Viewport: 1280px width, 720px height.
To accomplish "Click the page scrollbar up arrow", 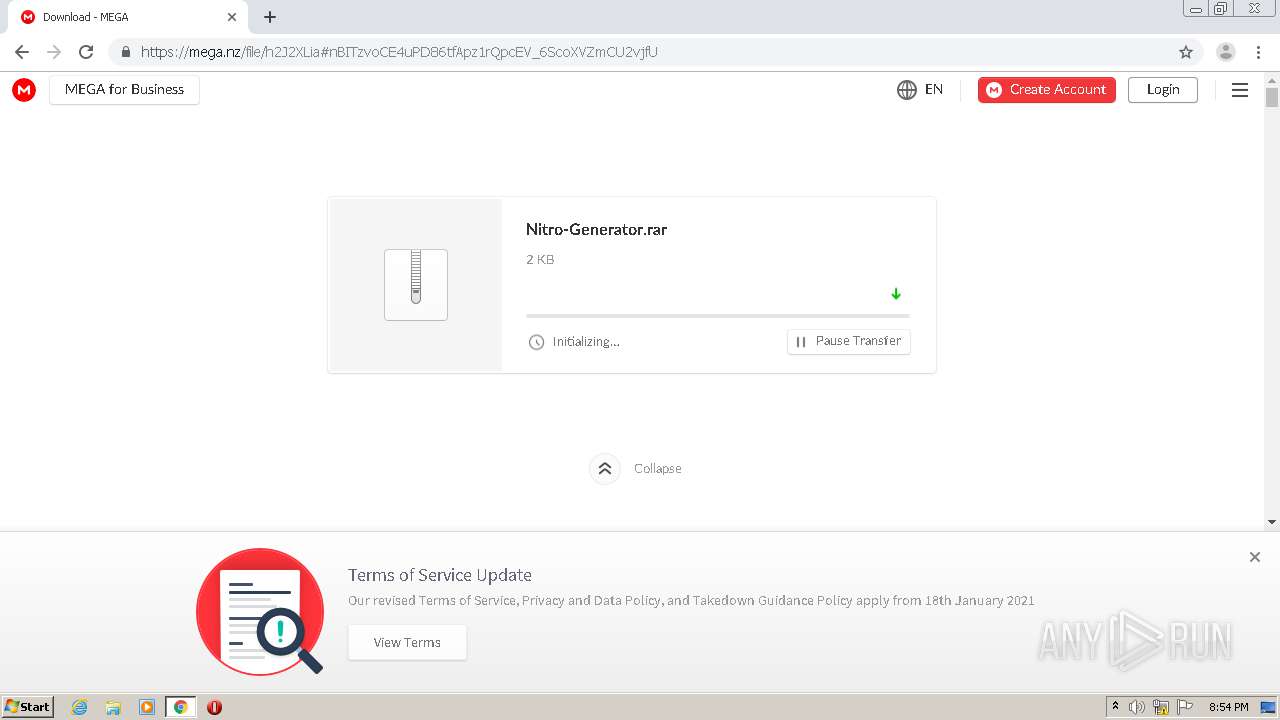I will [x=1272, y=79].
